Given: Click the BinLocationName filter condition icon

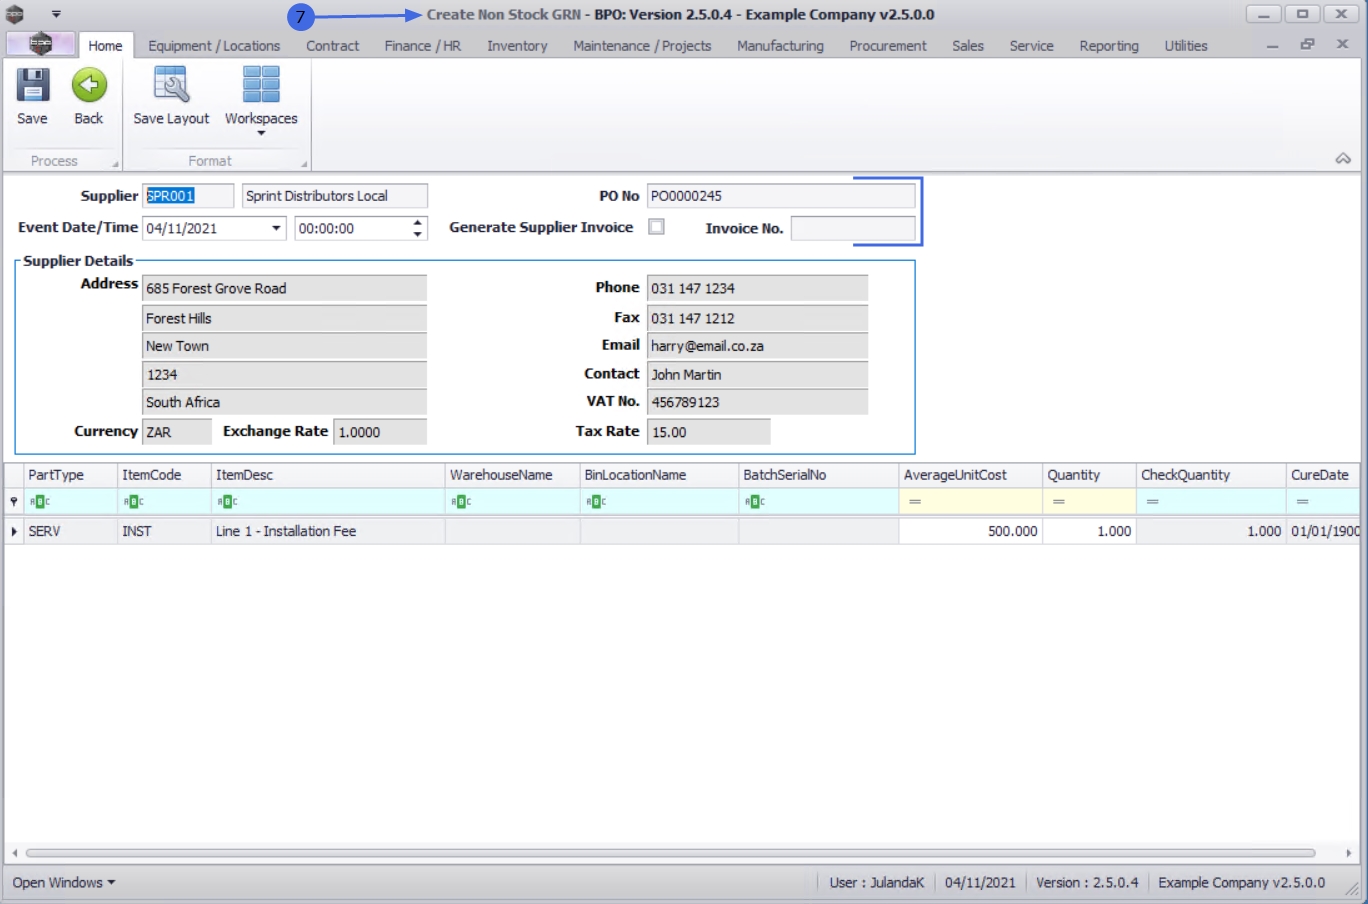Looking at the screenshot, I should point(596,502).
